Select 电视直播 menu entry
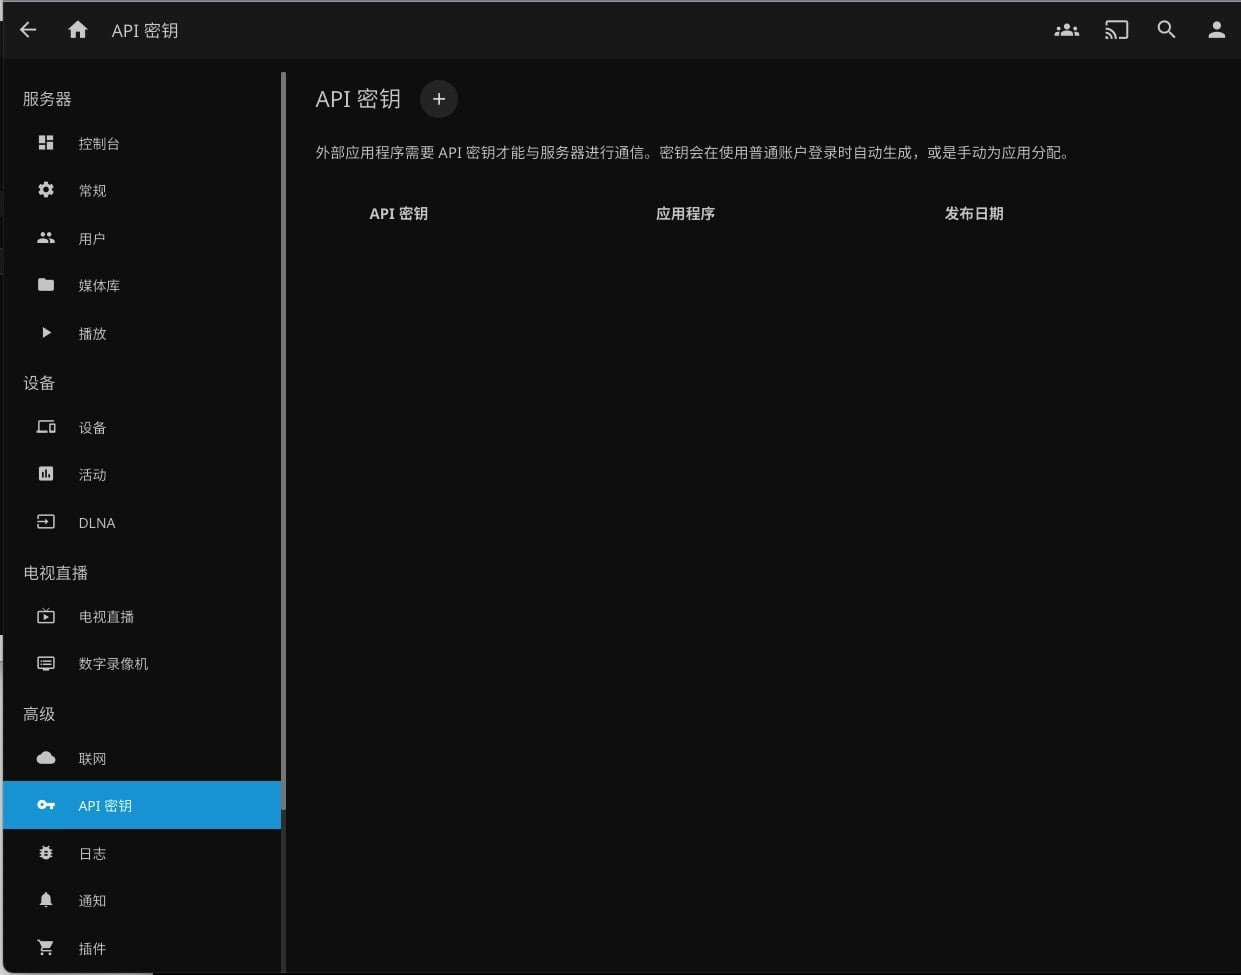The width and height of the screenshot is (1241, 975). coord(142,616)
